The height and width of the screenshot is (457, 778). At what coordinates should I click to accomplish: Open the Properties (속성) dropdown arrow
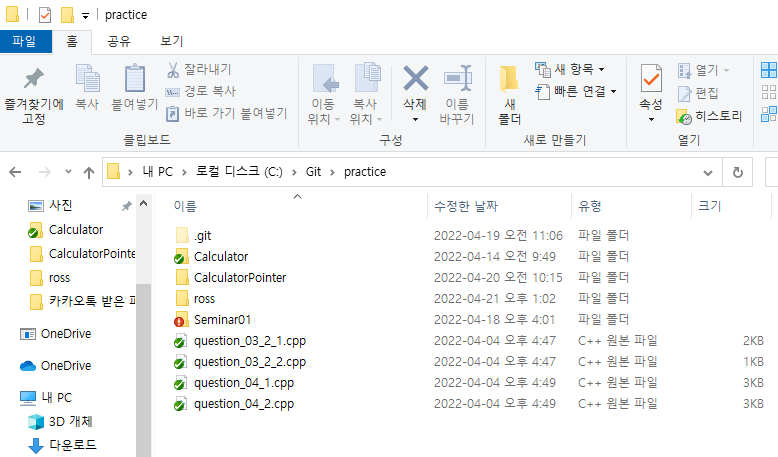pos(651,120)
